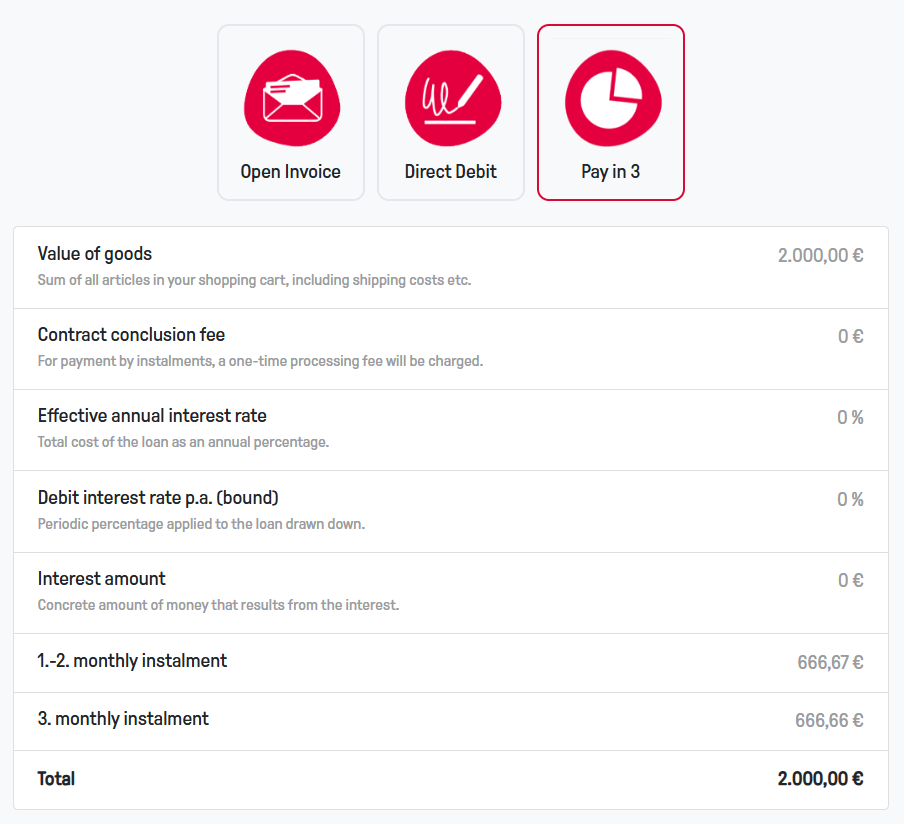This screenshot has height=824, width=904.
Task: Click the Debit interest rate p.a. heading
Action: [158, 498]
